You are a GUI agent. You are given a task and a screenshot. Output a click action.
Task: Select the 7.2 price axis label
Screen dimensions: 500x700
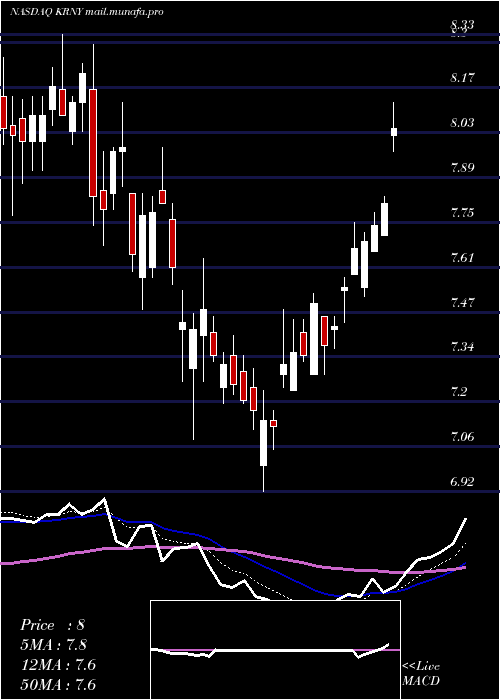(459, 392)
